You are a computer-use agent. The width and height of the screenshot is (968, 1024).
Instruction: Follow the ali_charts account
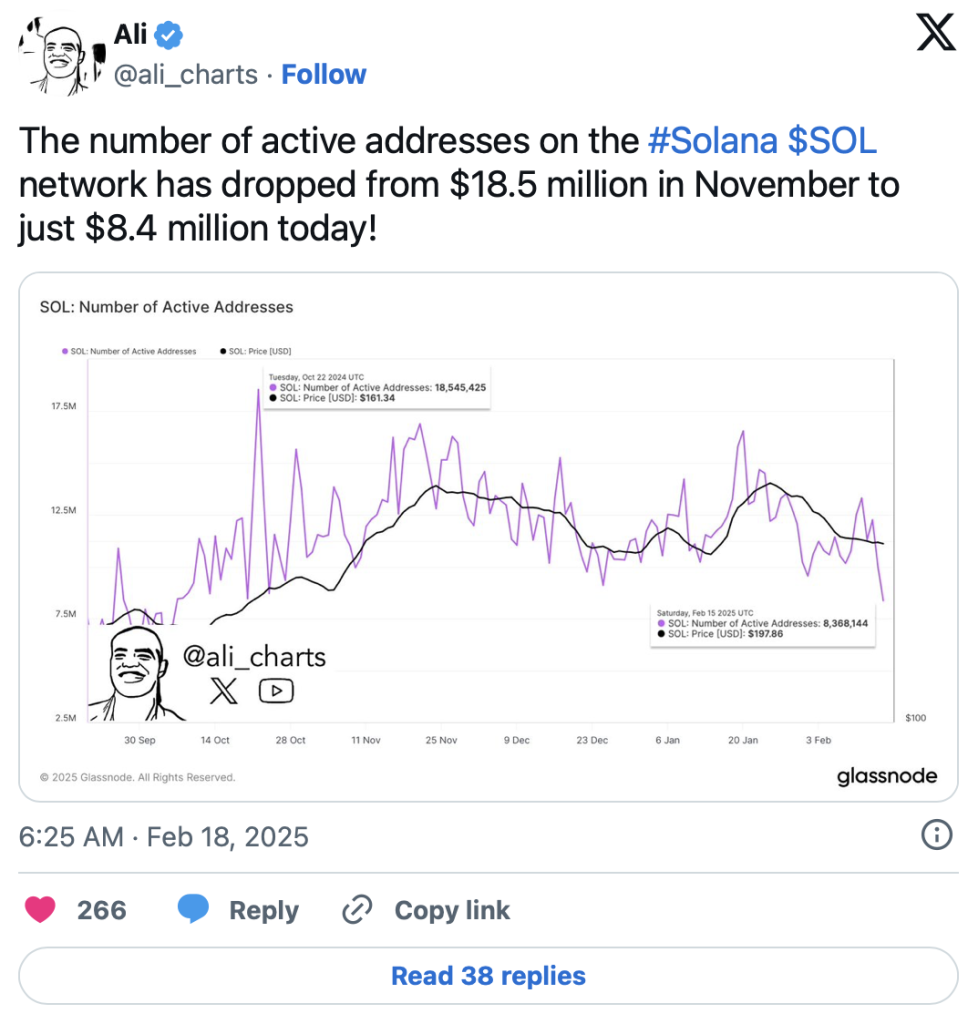(324, 75)
